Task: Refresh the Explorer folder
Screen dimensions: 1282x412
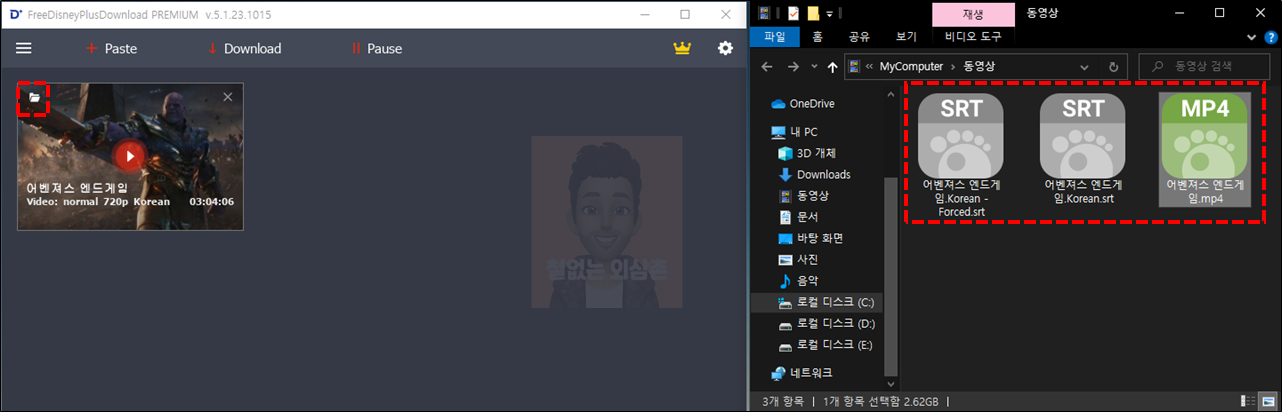Action: tap(1113, 67)
